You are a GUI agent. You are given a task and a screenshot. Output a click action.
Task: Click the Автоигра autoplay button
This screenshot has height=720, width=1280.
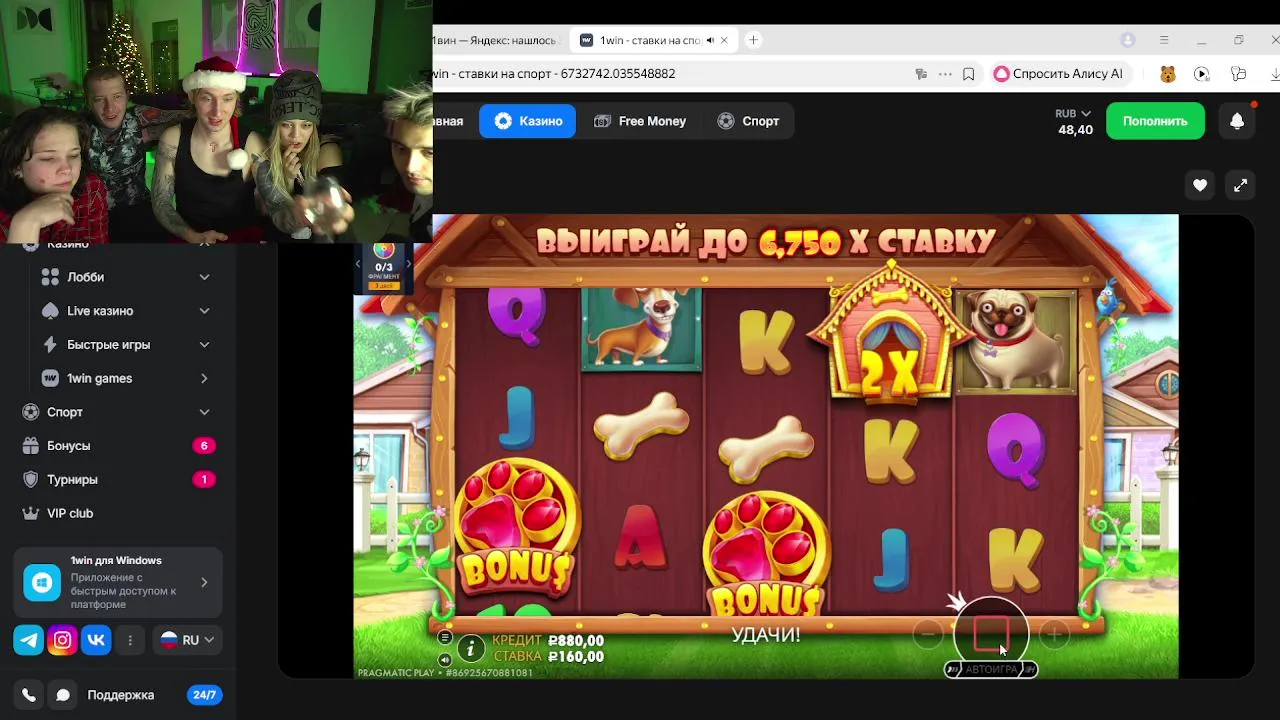991,669
